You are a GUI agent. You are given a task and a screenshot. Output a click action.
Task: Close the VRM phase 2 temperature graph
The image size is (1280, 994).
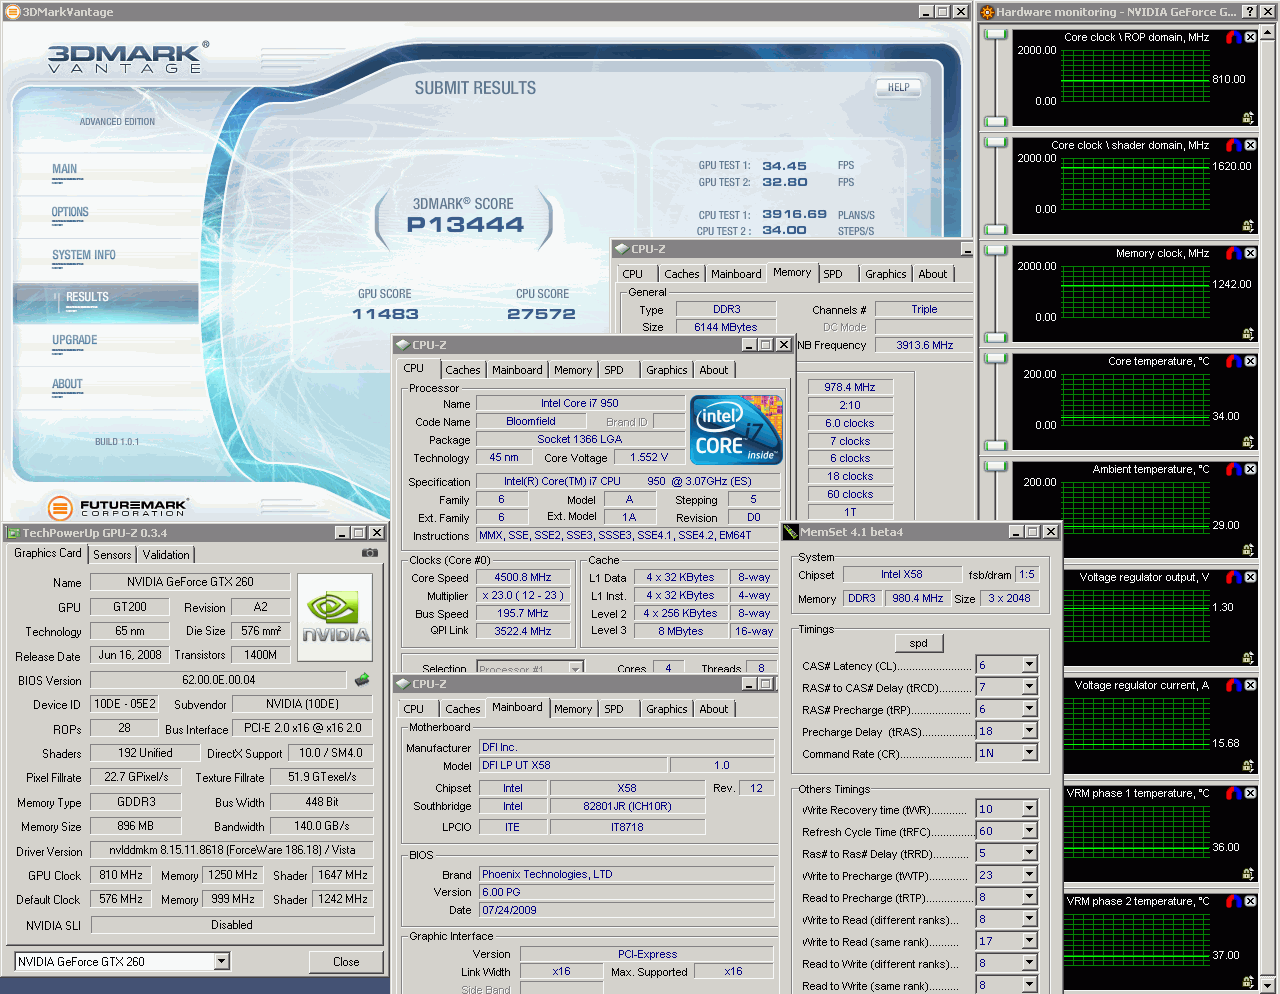tap(1250, 901)
